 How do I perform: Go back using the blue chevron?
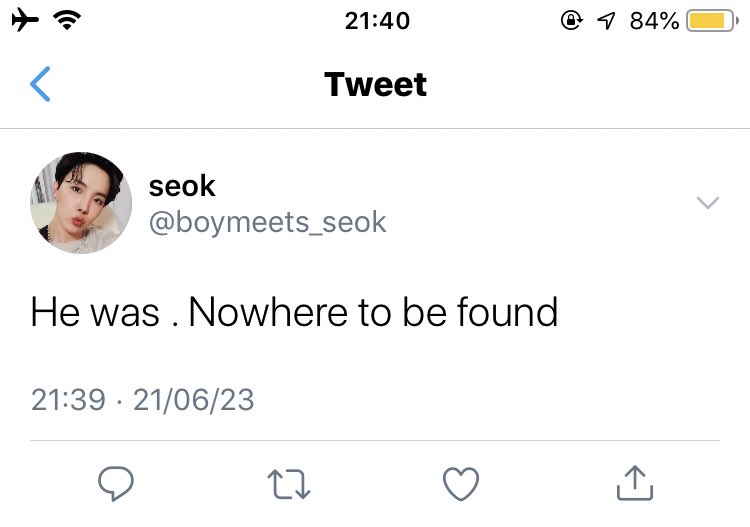40,84
